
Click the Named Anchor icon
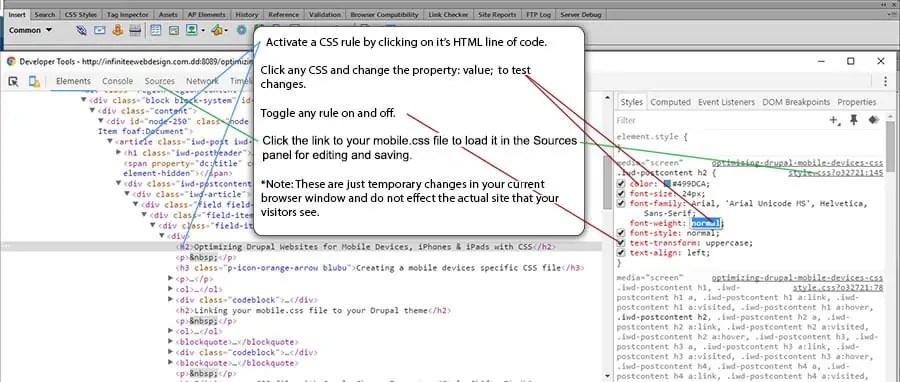[118, 30]
